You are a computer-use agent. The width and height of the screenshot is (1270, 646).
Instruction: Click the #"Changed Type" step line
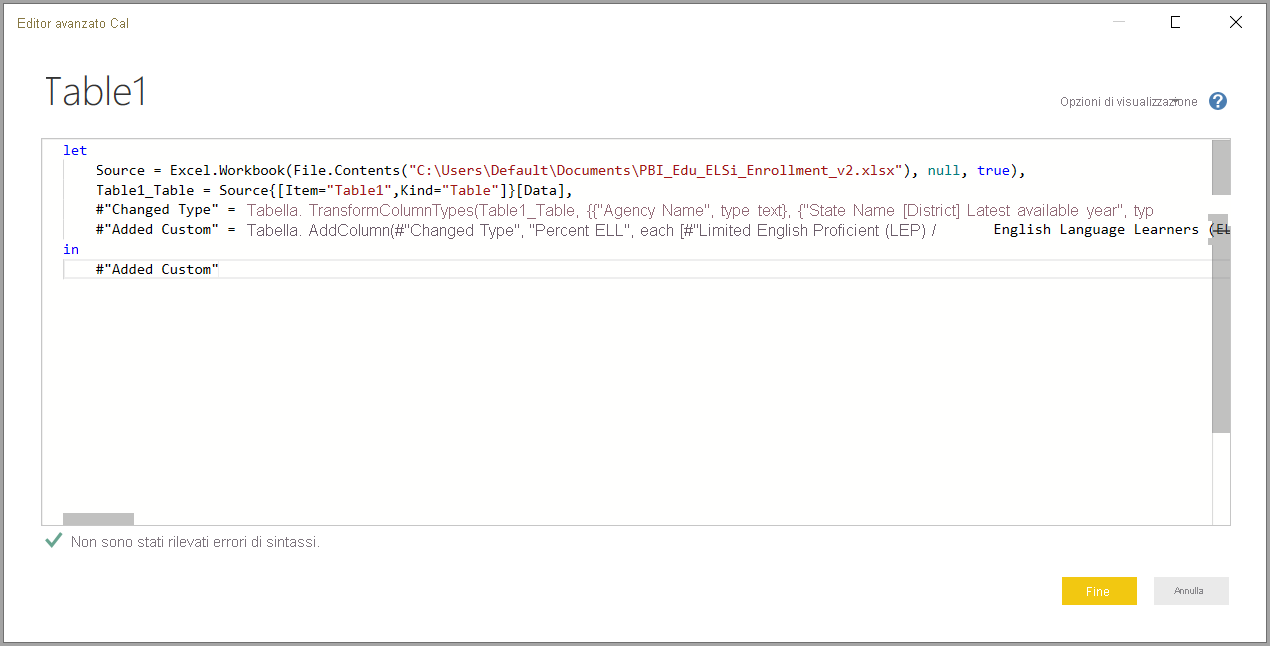(x=625, y=210)
